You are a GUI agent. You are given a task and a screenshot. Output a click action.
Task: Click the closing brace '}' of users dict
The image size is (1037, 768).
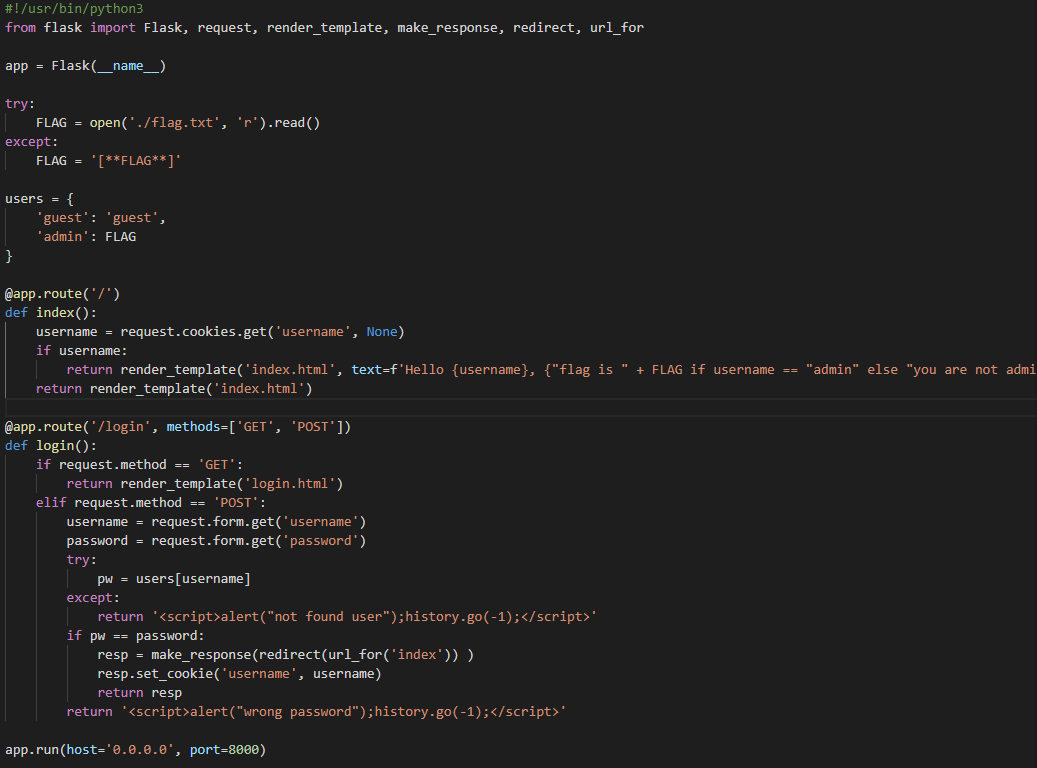pos(9,256)
